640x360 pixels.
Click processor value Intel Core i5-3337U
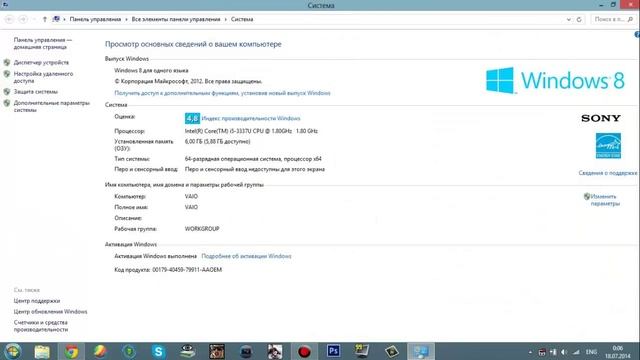(x=251, y=131)
